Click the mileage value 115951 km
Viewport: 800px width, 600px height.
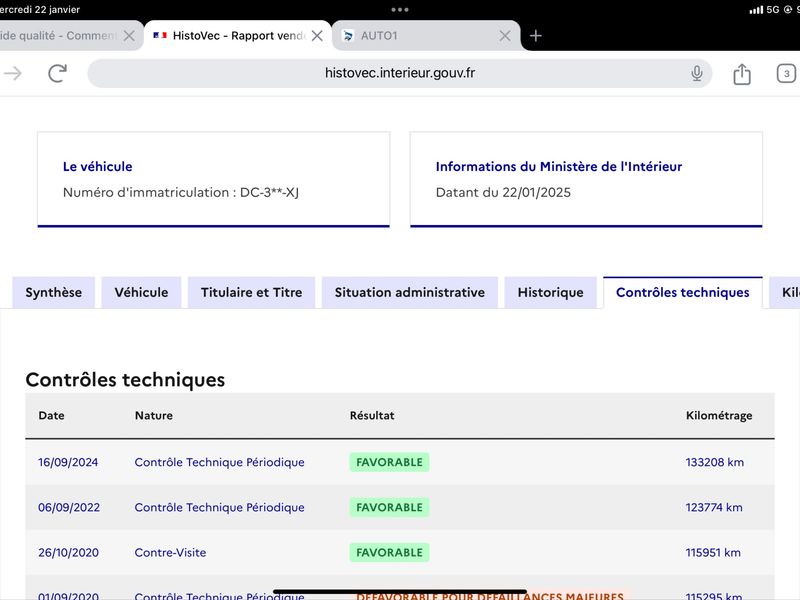713,553
